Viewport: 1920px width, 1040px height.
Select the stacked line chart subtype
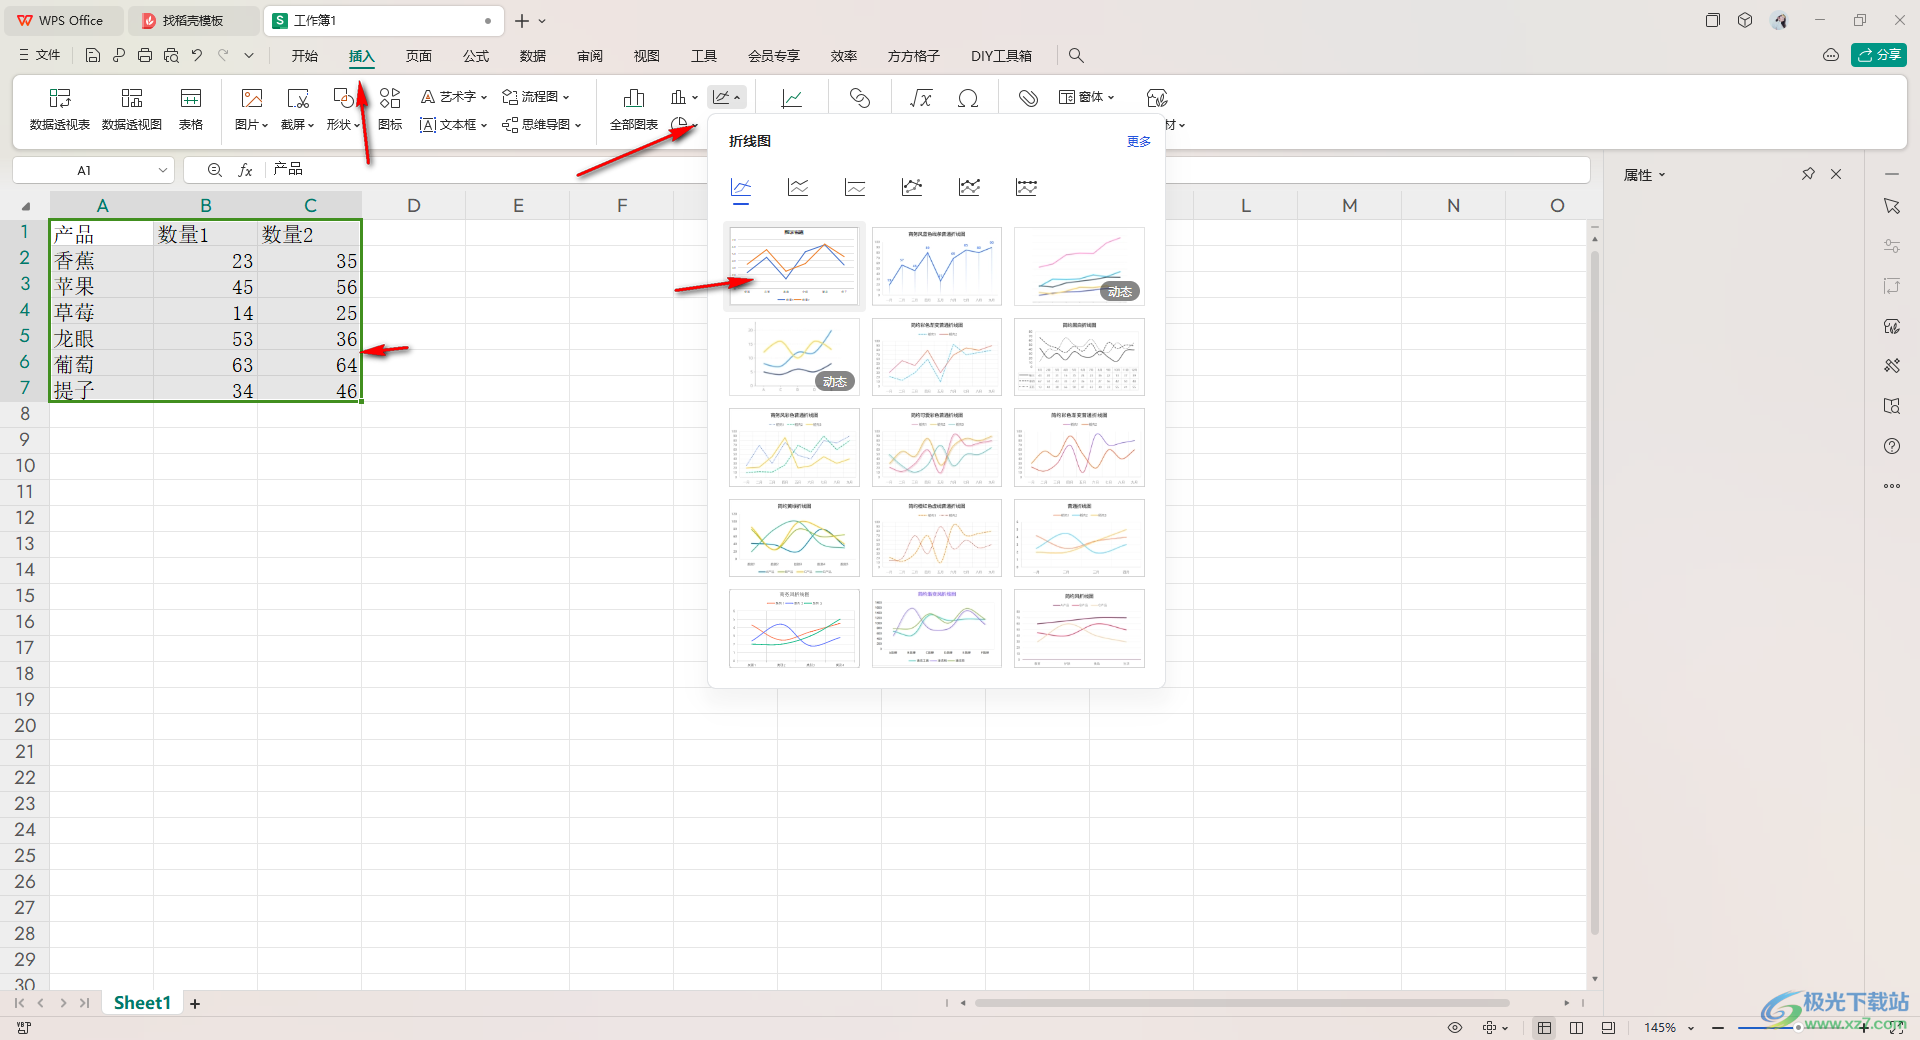(798, 187)
